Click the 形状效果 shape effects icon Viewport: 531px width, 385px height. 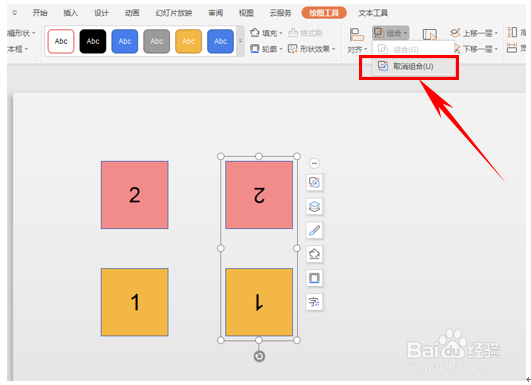[293, 49]
